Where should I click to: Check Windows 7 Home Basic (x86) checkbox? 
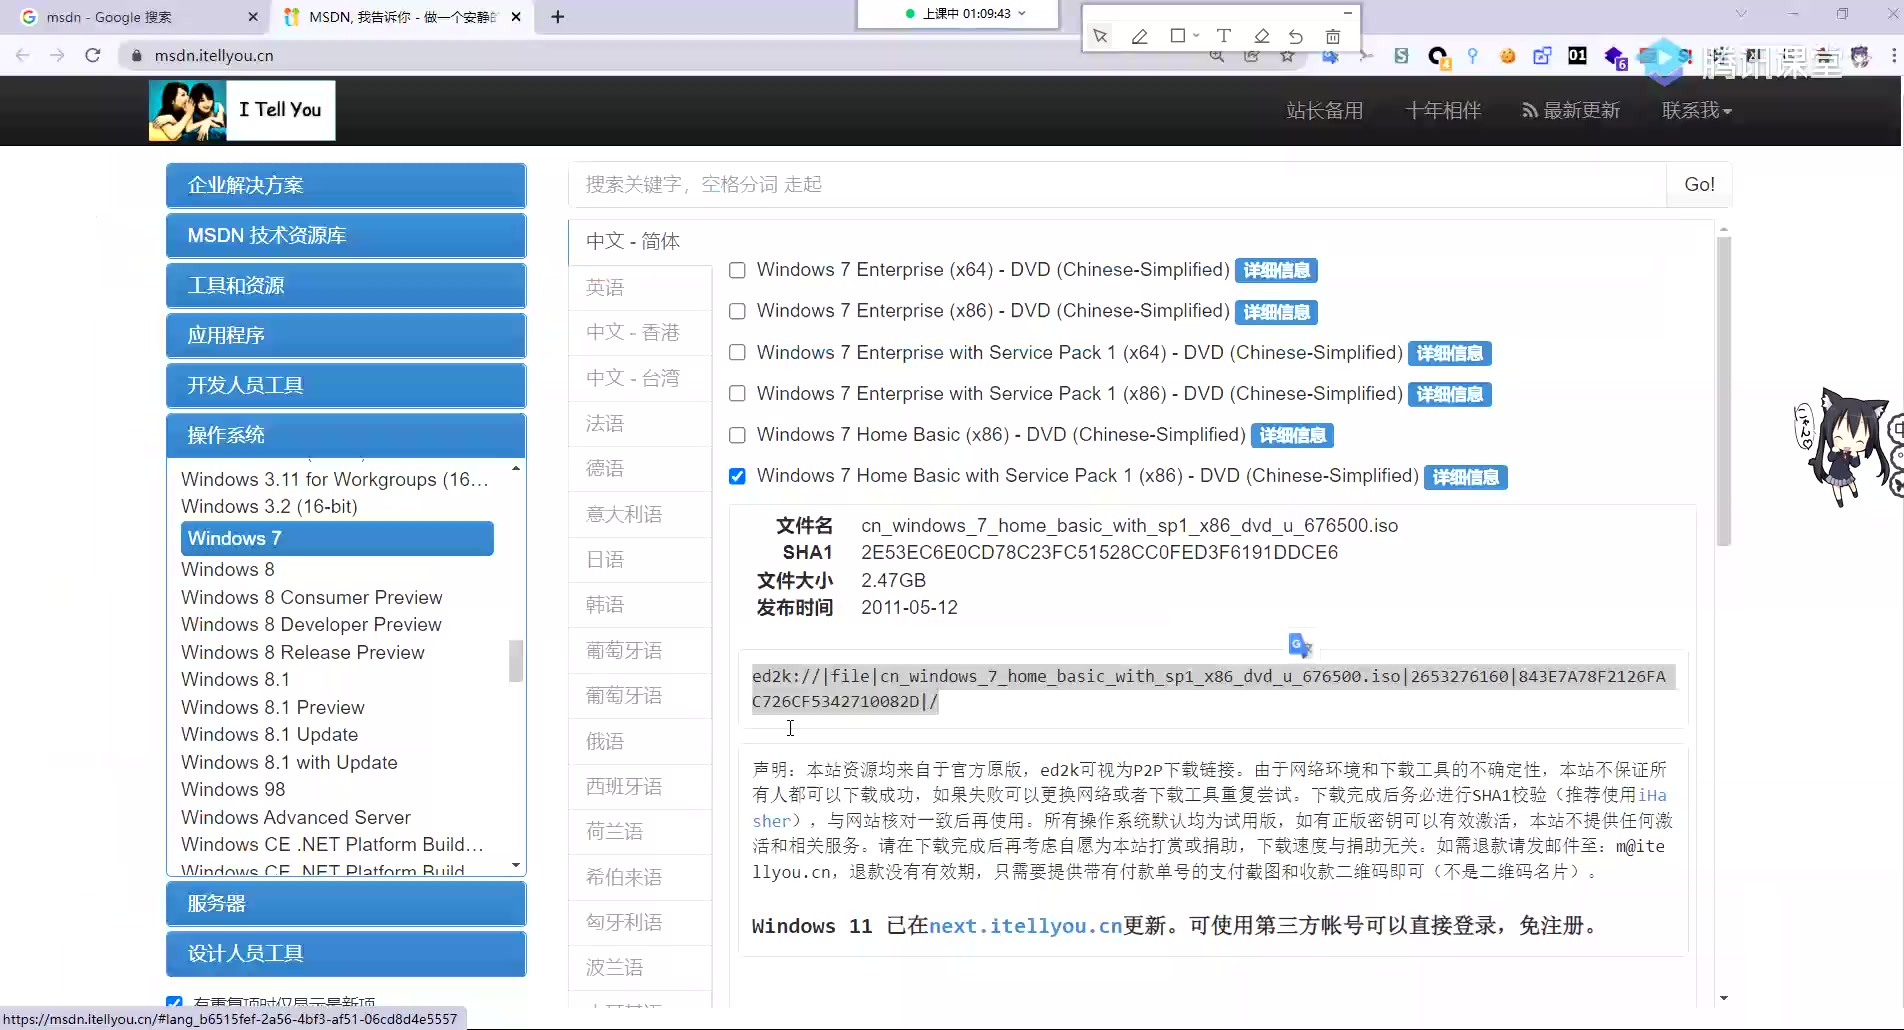coord(738,436)
